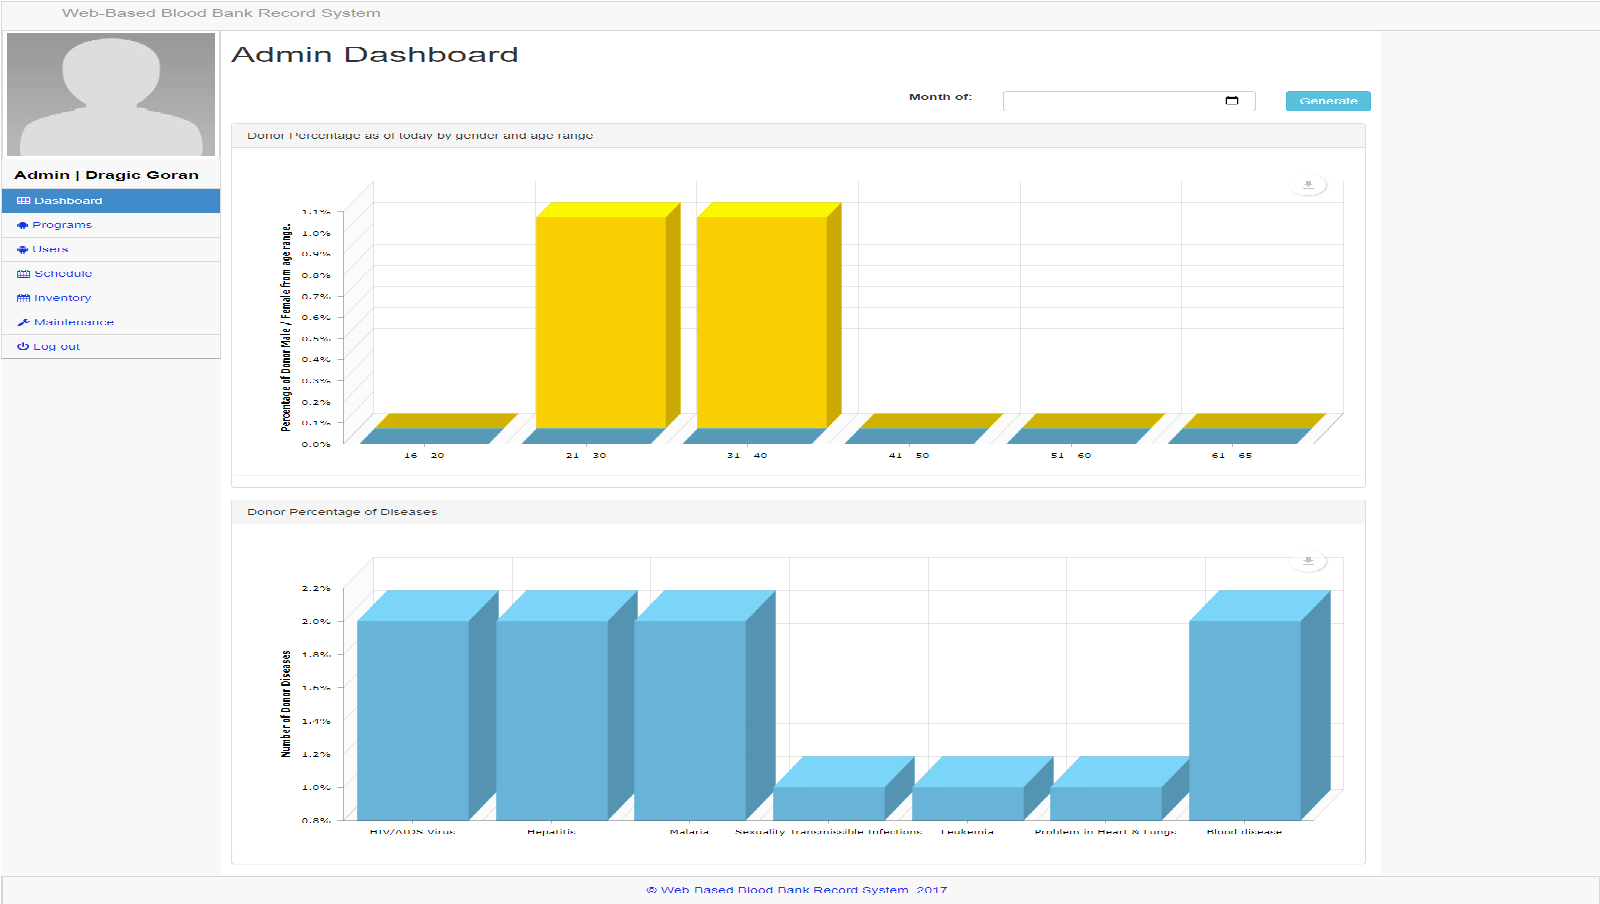1600x904 pixels.
Task: Open the Inventory page
Action: [111, 298]
